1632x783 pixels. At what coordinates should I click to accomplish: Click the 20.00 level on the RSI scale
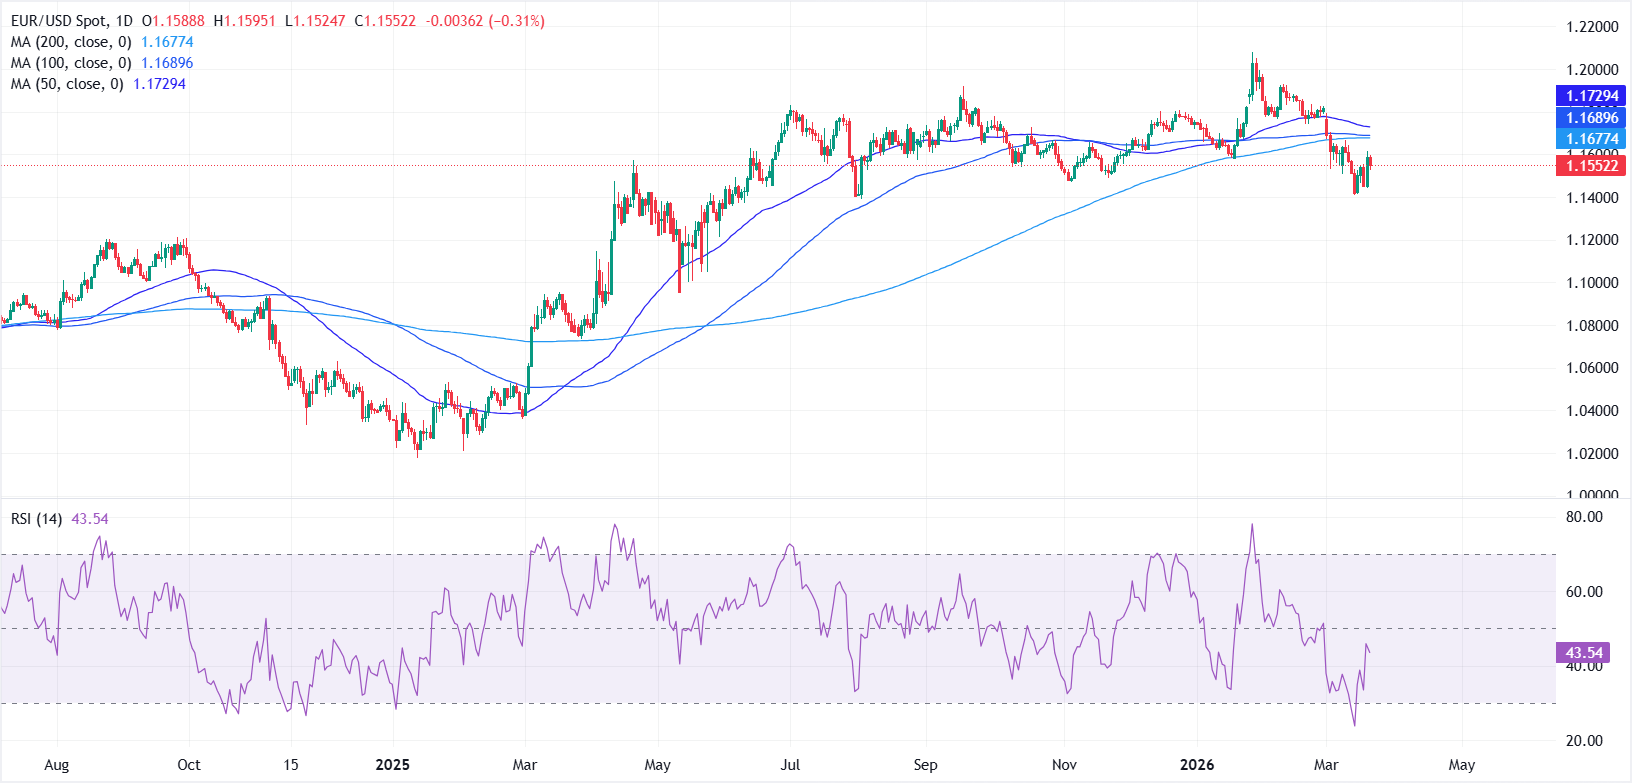point(1584,741)
